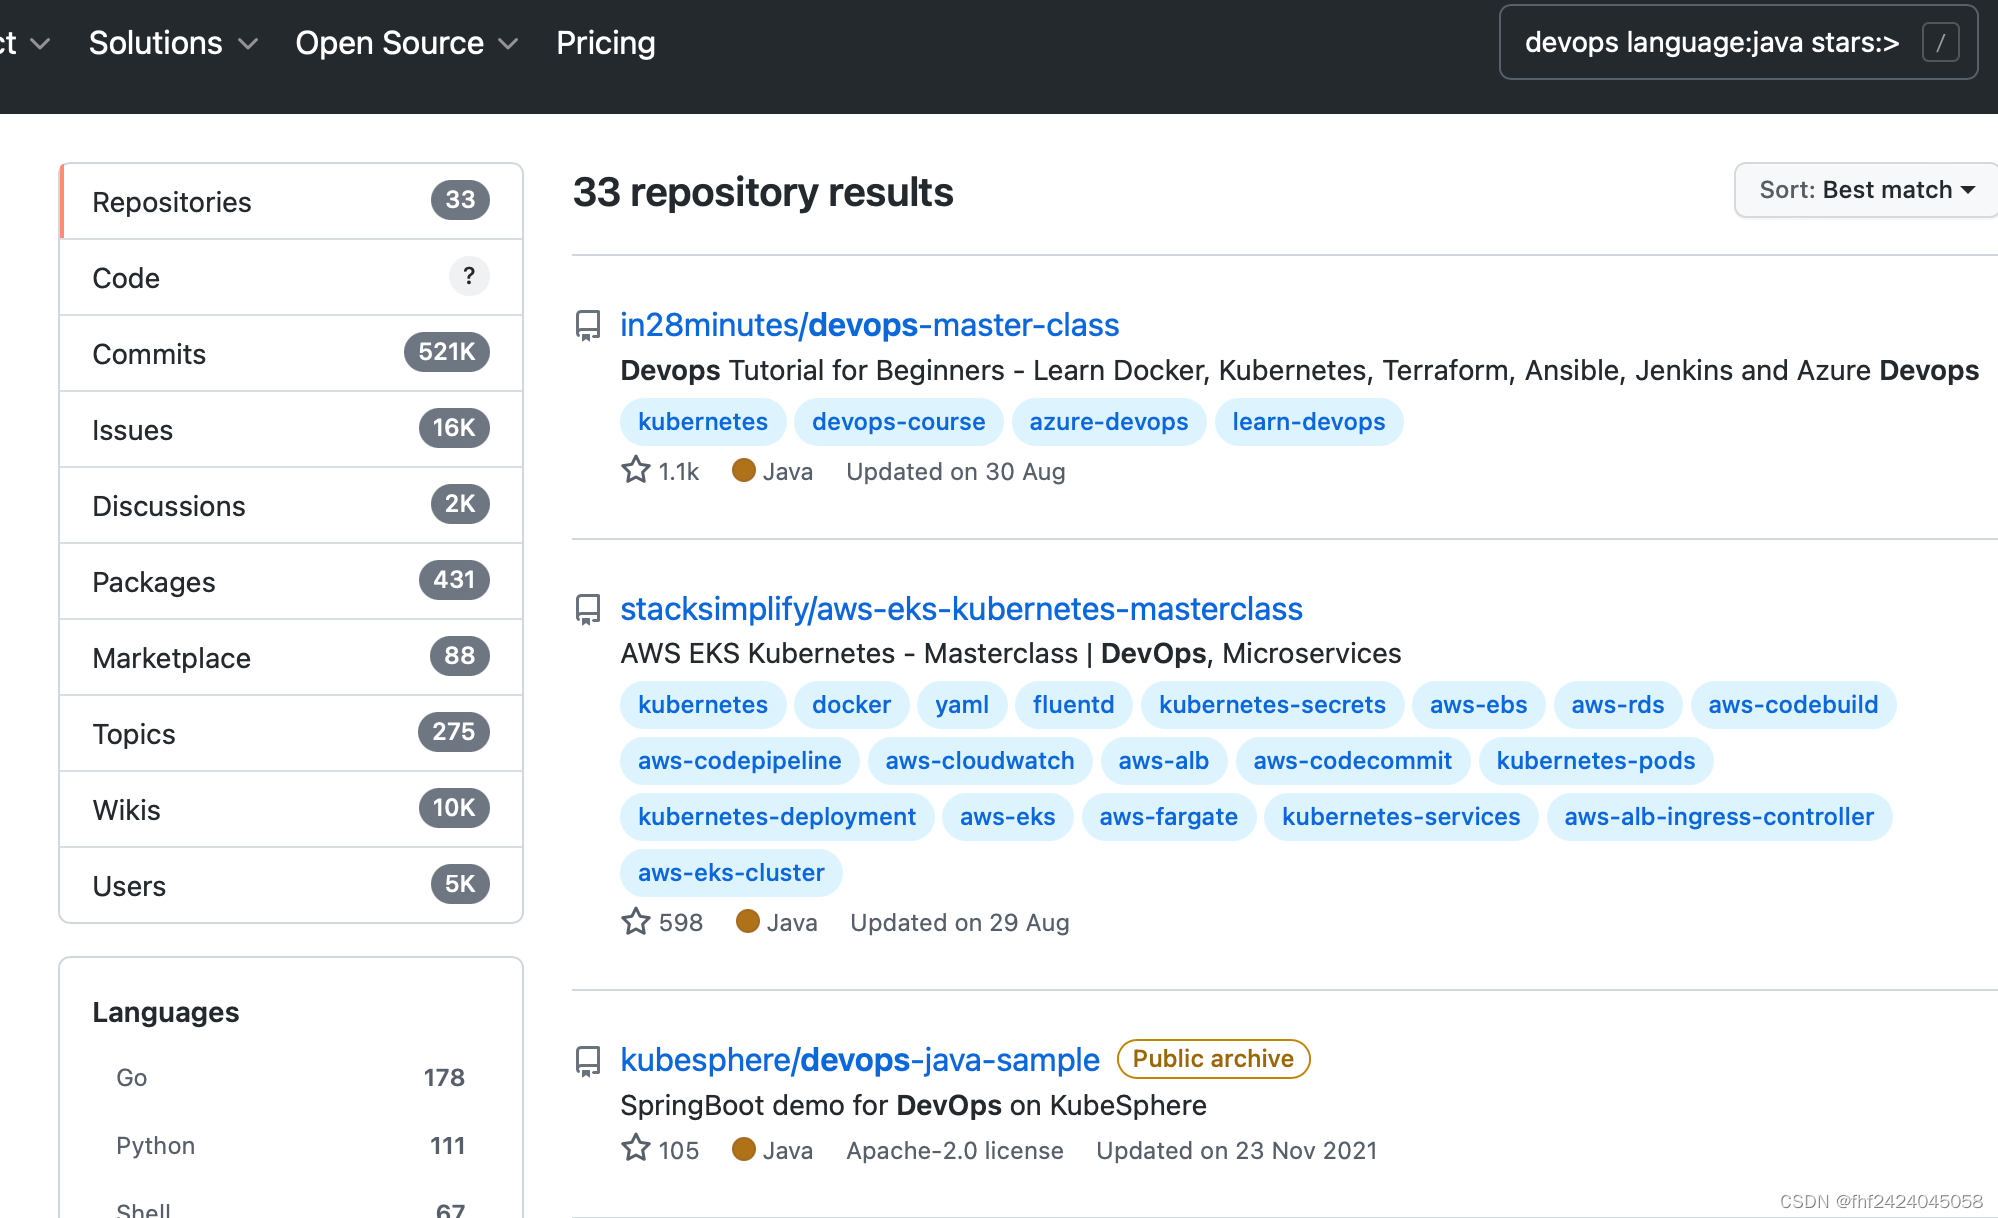The width and height of the screenshot is (1998, 1218).
Task: Click the aws-rds topic tag
Action: [1617, 705]
